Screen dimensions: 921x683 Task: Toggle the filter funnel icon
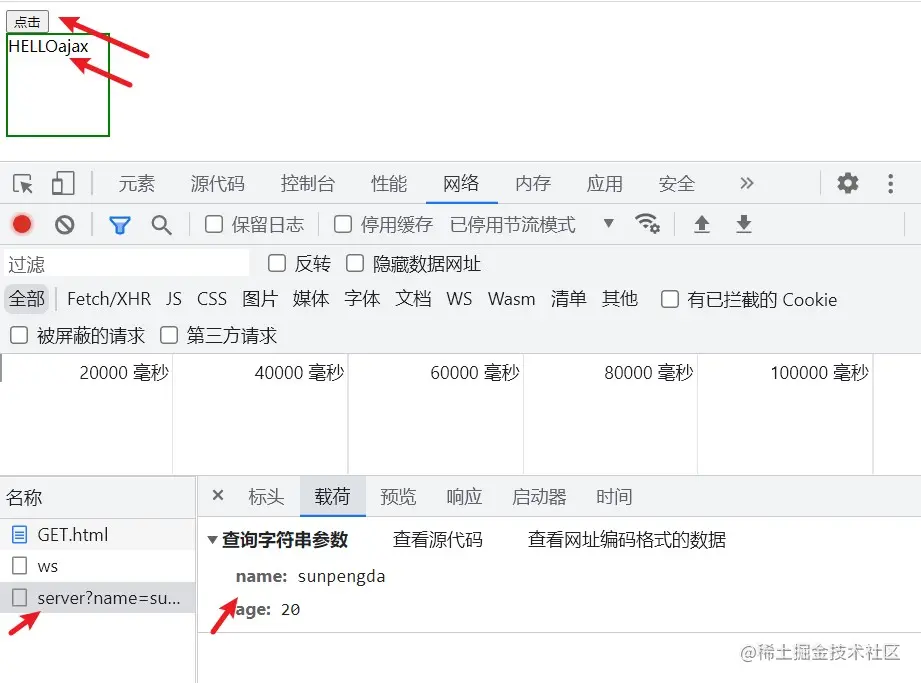point(119,225)
